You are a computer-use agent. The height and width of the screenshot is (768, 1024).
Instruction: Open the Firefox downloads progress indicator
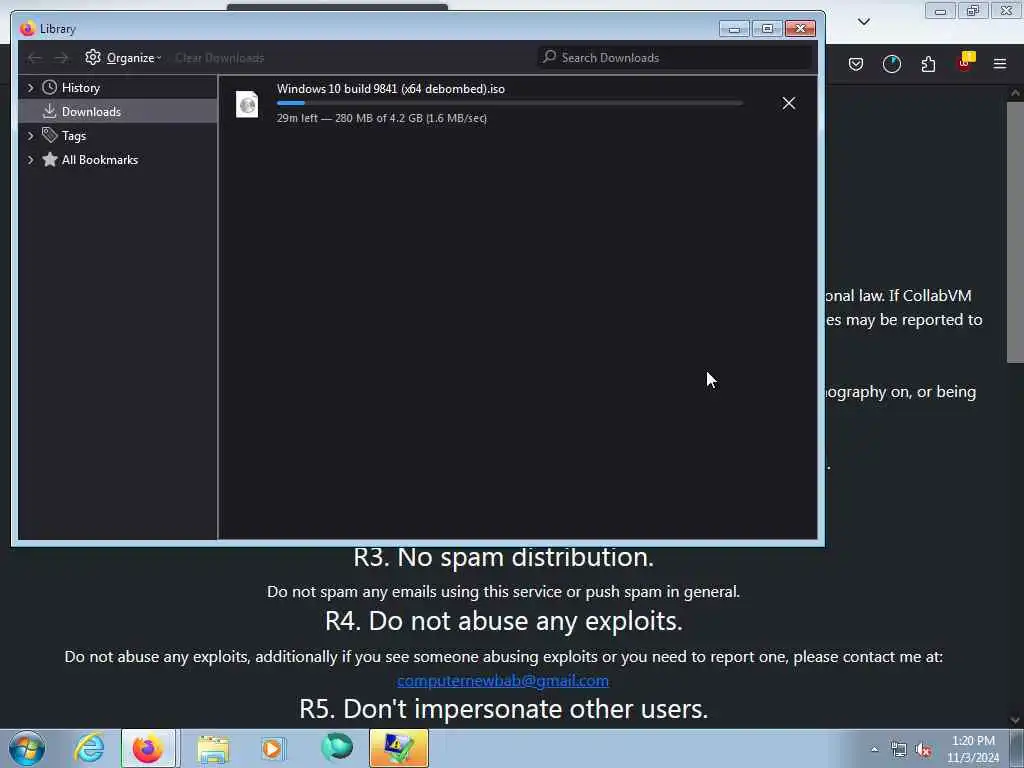coord(891,64)
